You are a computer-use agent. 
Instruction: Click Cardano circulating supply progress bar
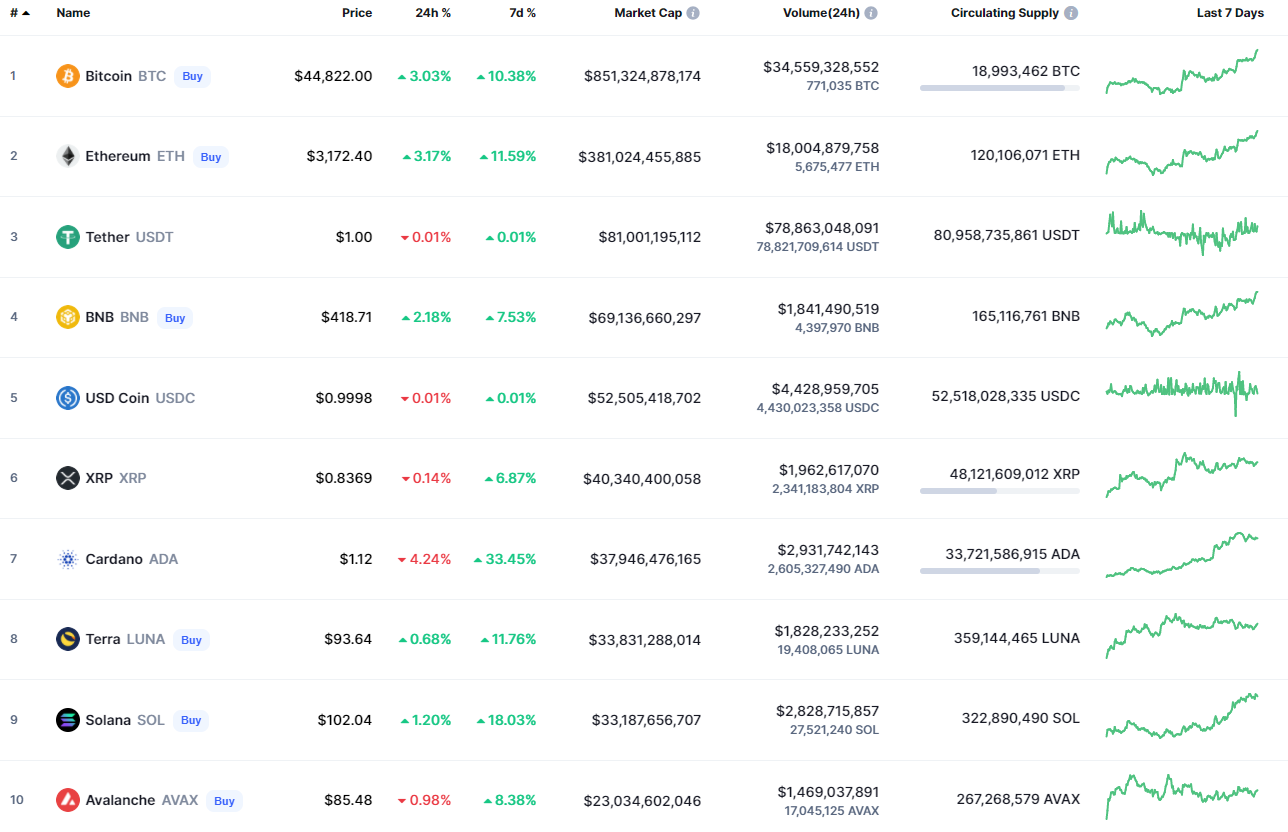[x=1000, y=571]
